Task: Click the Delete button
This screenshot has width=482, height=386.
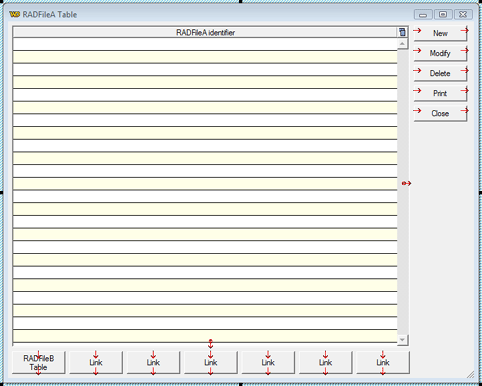Action: pyautogui.click(x=440, y=73)
